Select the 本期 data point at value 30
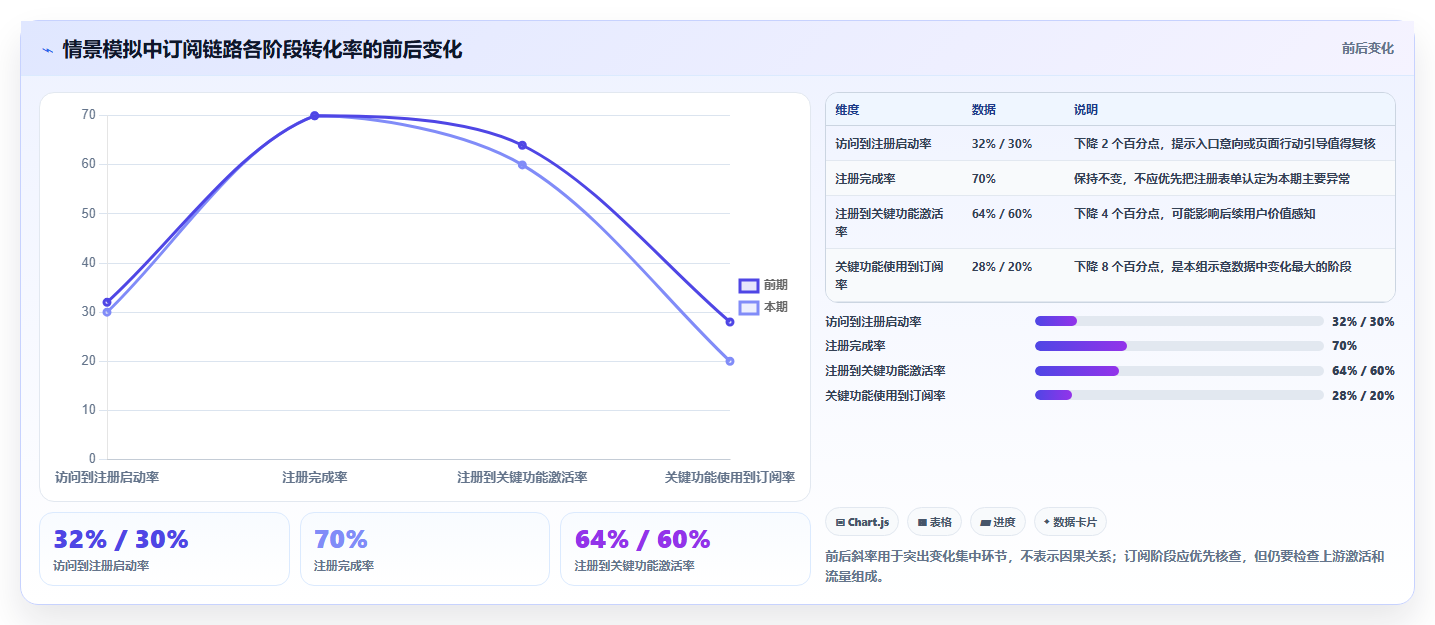The width and height of the screenshot is (1435, 625). 107,312
